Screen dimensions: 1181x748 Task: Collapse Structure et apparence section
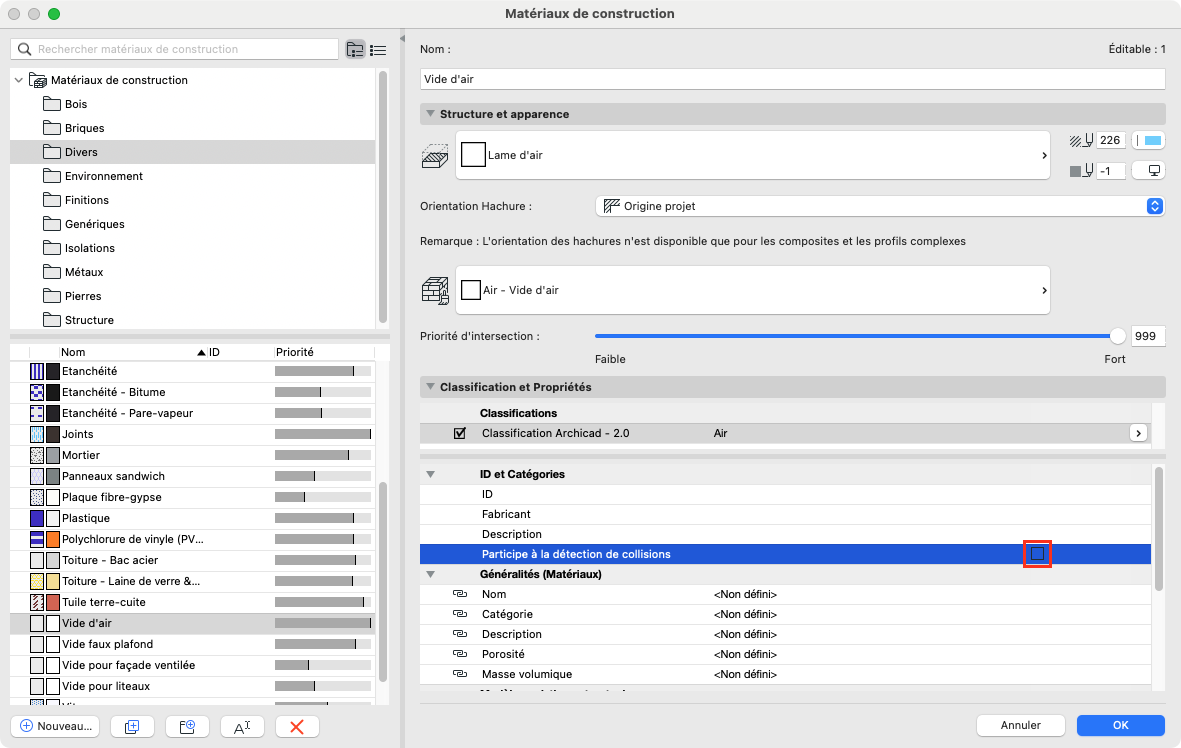point(430,114)
